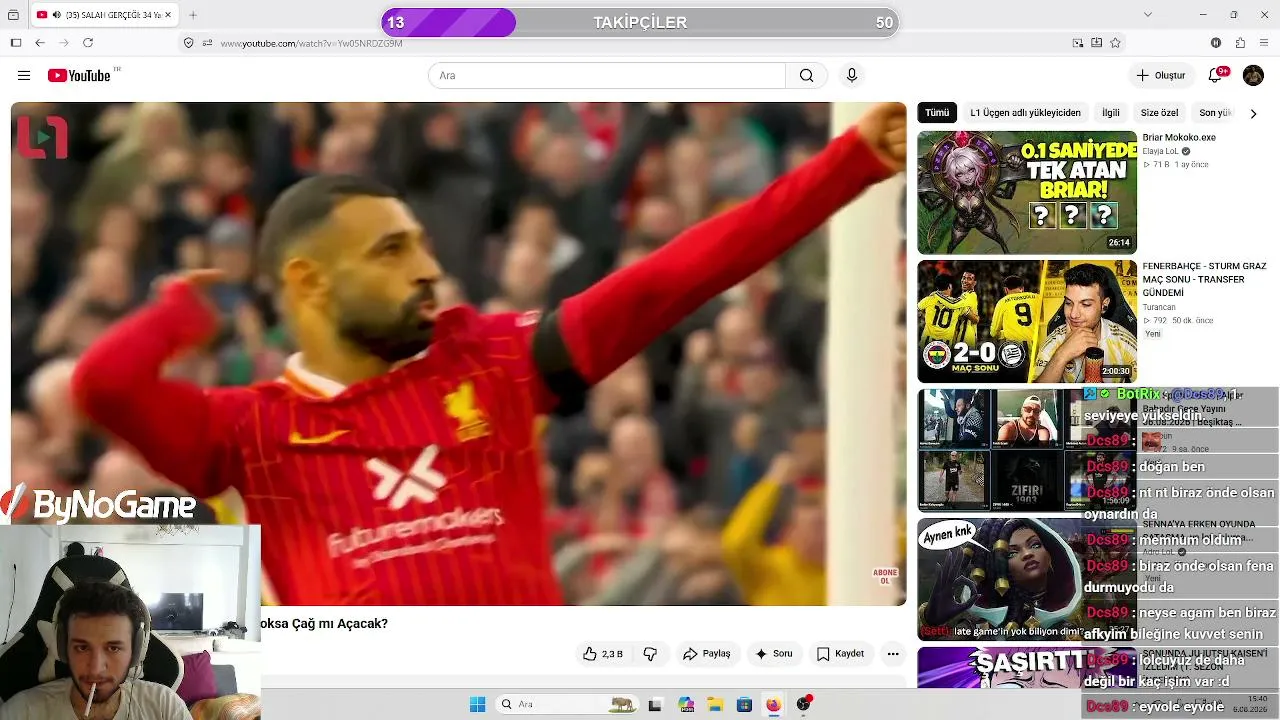
Task: Click the Kaydet save button
Action: tap(840, 654)
